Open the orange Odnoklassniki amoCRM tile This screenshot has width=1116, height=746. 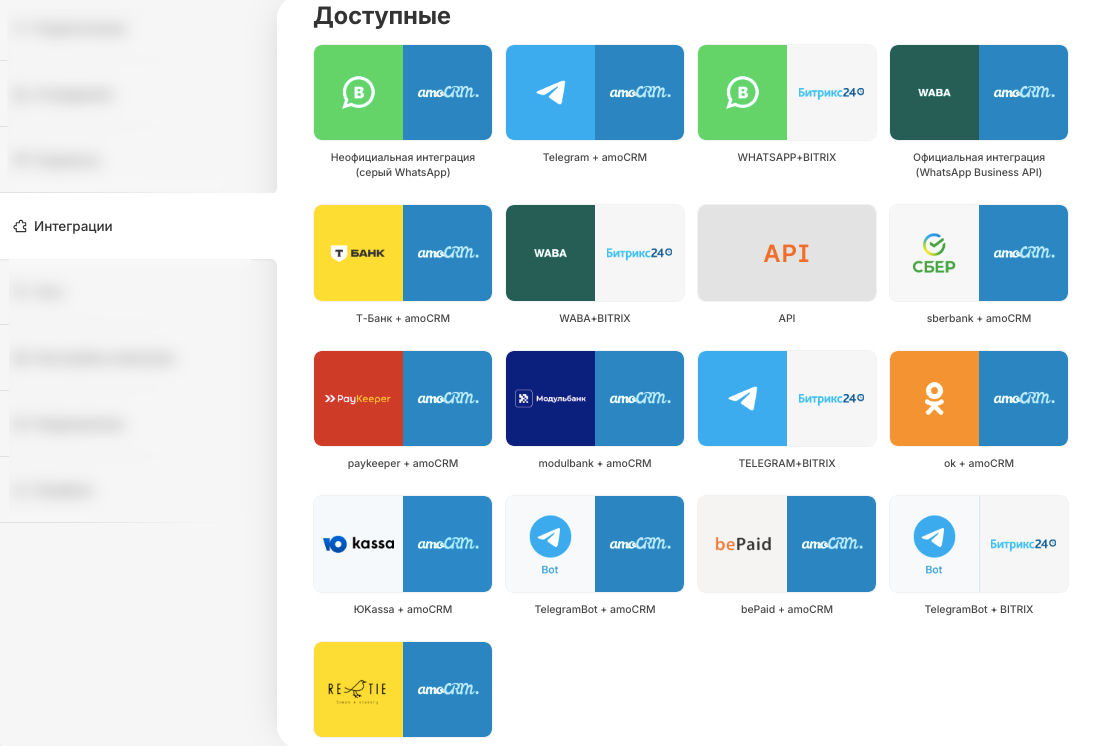(x=979, y=398)
